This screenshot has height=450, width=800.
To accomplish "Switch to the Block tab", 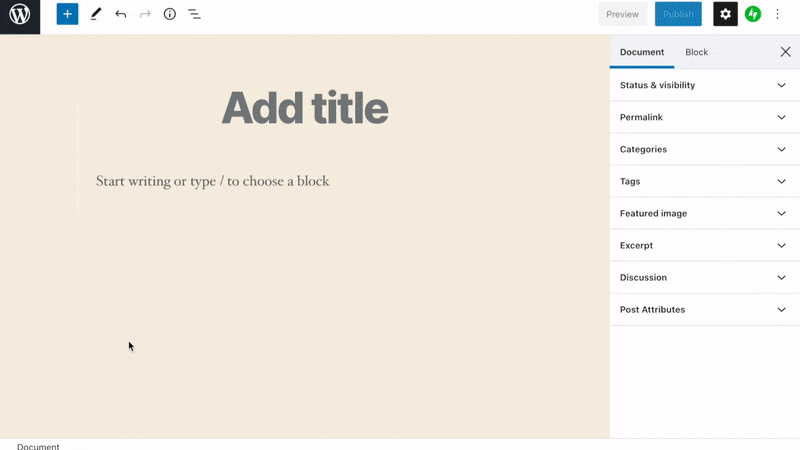I will tap(696, 52).
